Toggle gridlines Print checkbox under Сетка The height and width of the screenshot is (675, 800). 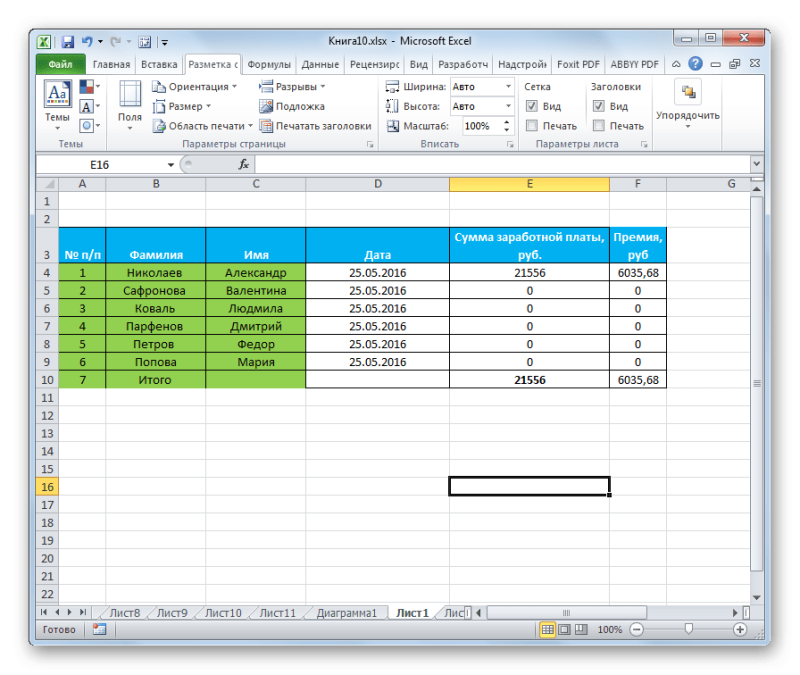(532, 126)
